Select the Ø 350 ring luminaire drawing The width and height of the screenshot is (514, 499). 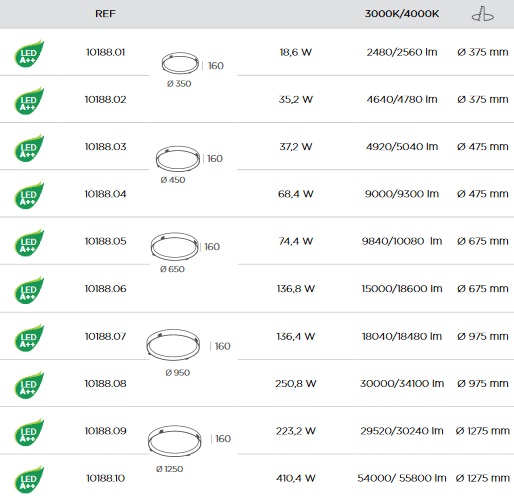180,63
